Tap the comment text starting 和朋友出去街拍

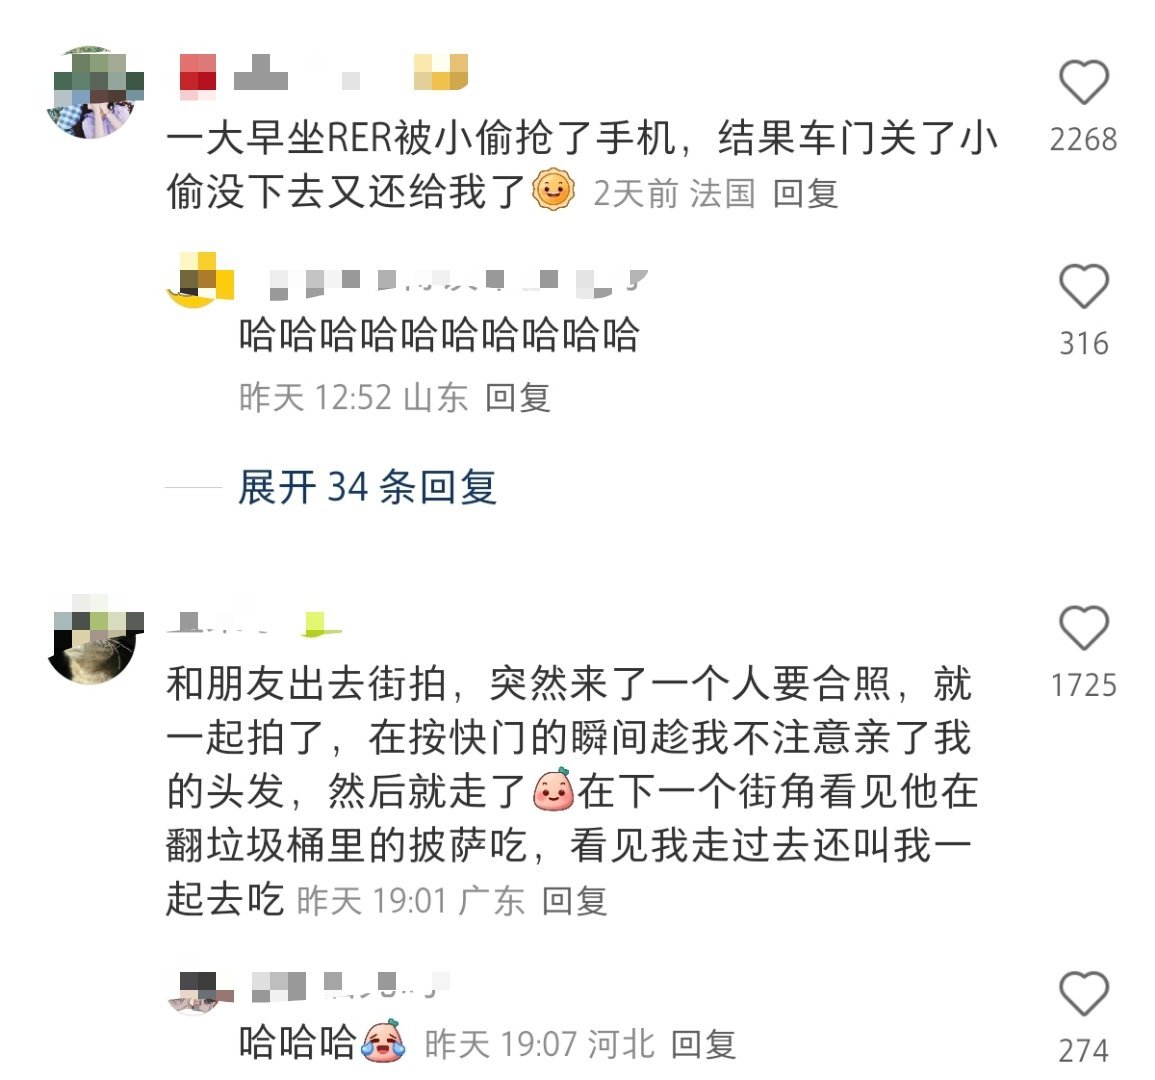click(572, 790)
